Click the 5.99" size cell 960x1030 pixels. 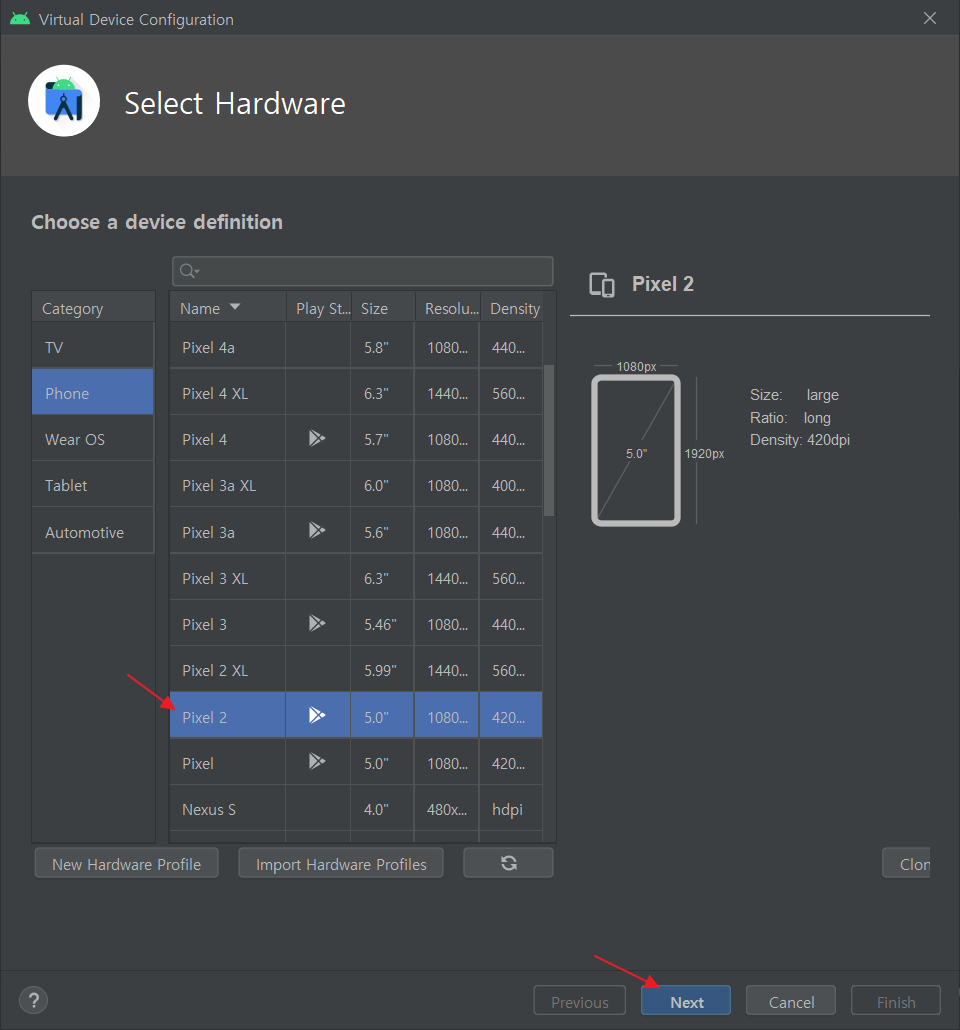380,670
